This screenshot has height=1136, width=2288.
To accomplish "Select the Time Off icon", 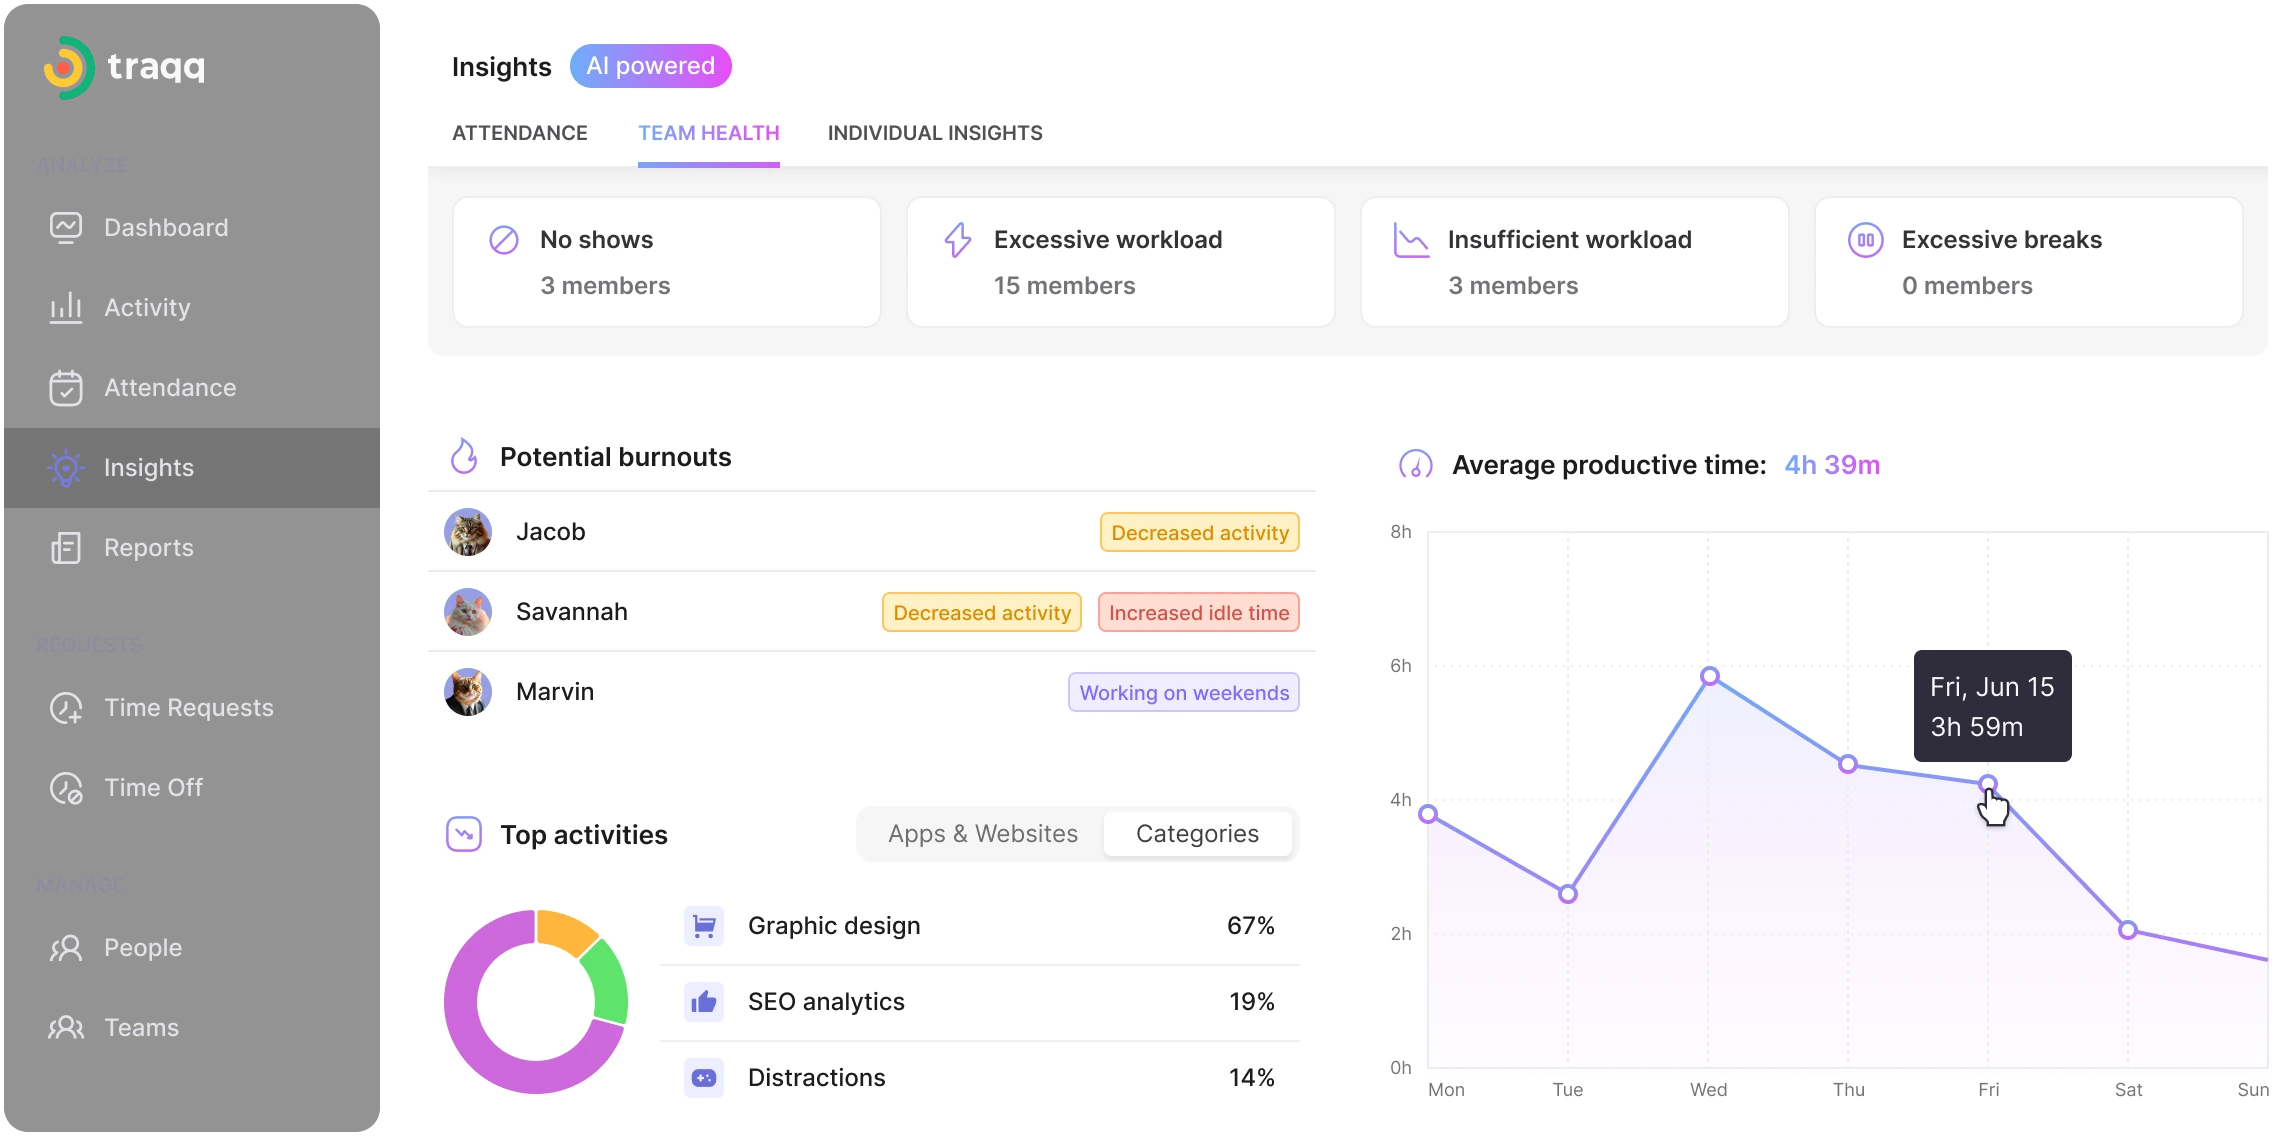I will click(66, 787).
